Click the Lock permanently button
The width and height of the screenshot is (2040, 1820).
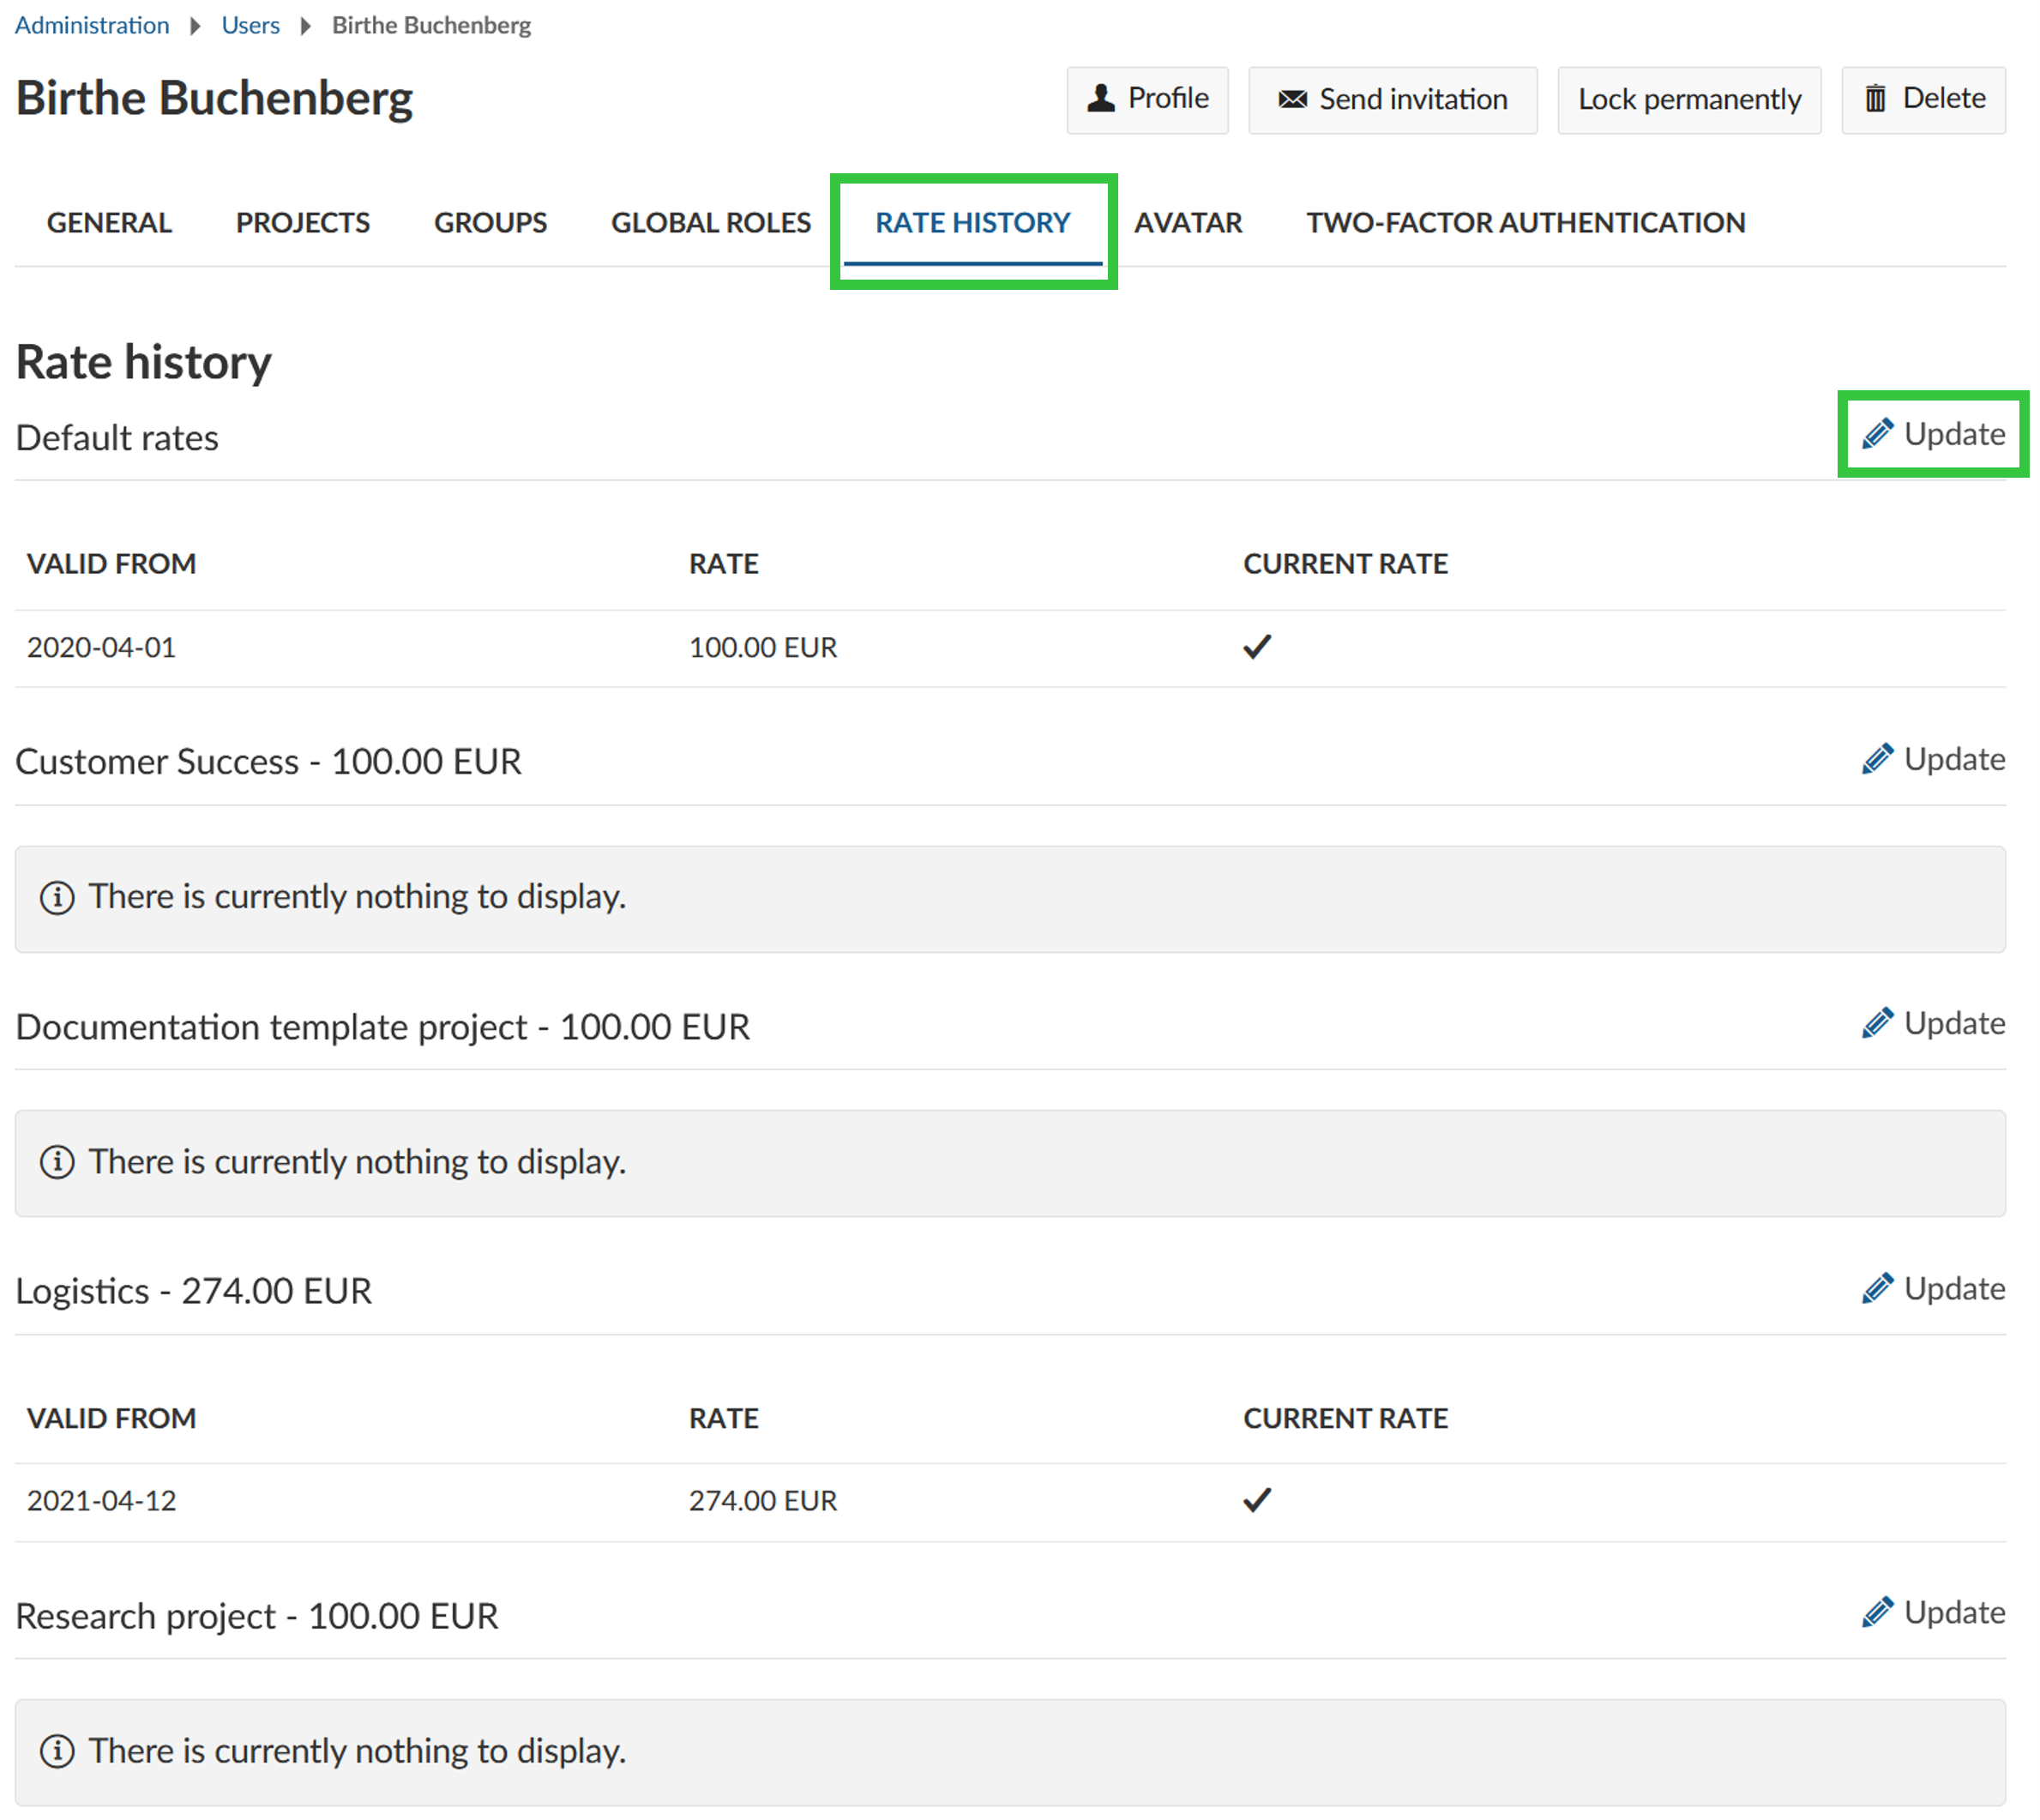point(1689,99)
